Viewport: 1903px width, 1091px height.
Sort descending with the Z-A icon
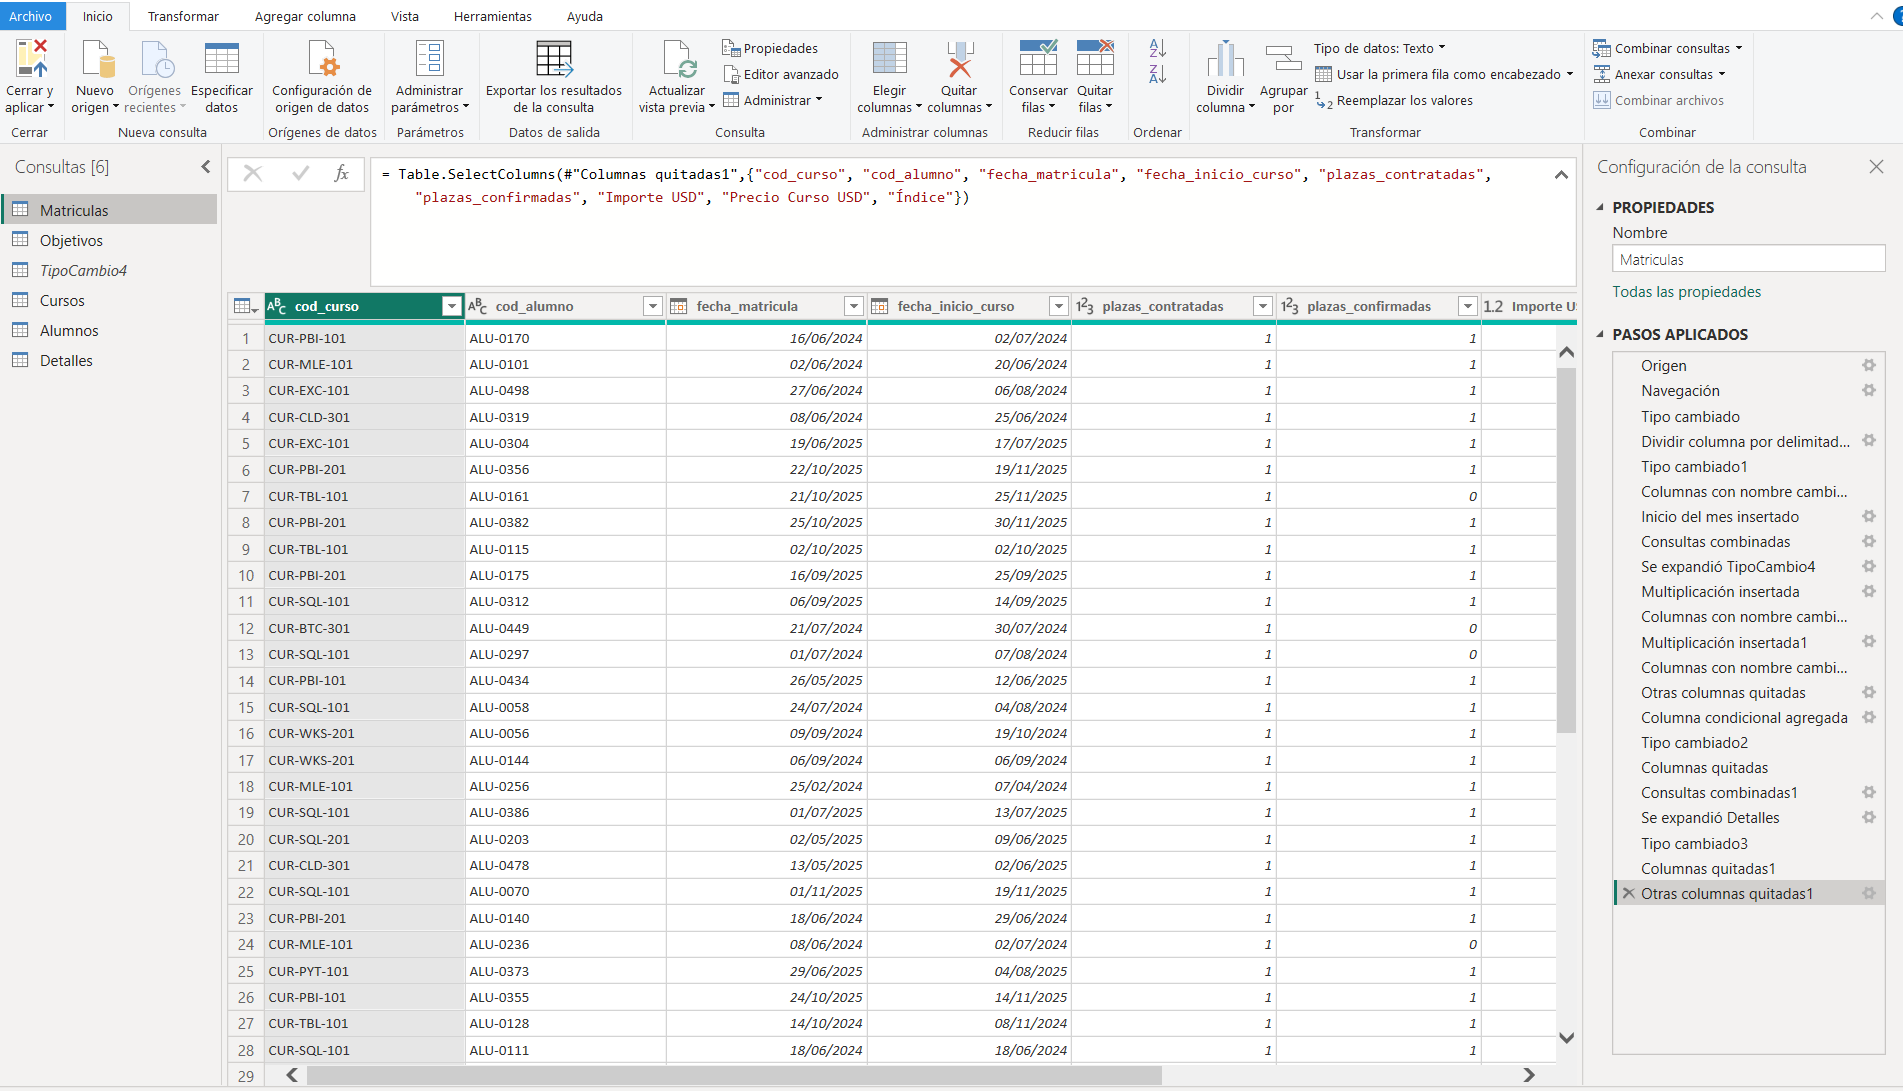[x=1158, y=74]
